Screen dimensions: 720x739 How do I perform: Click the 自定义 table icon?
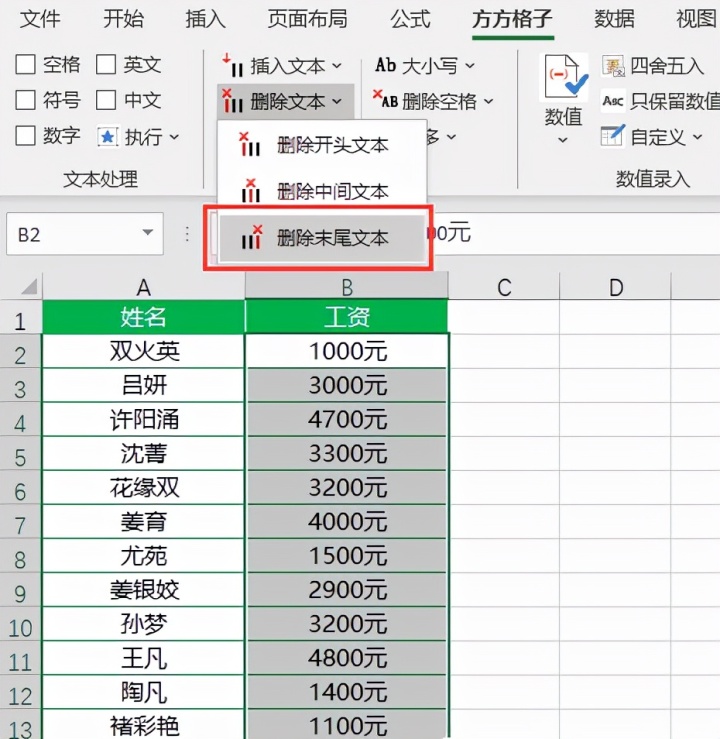point(613,136)
